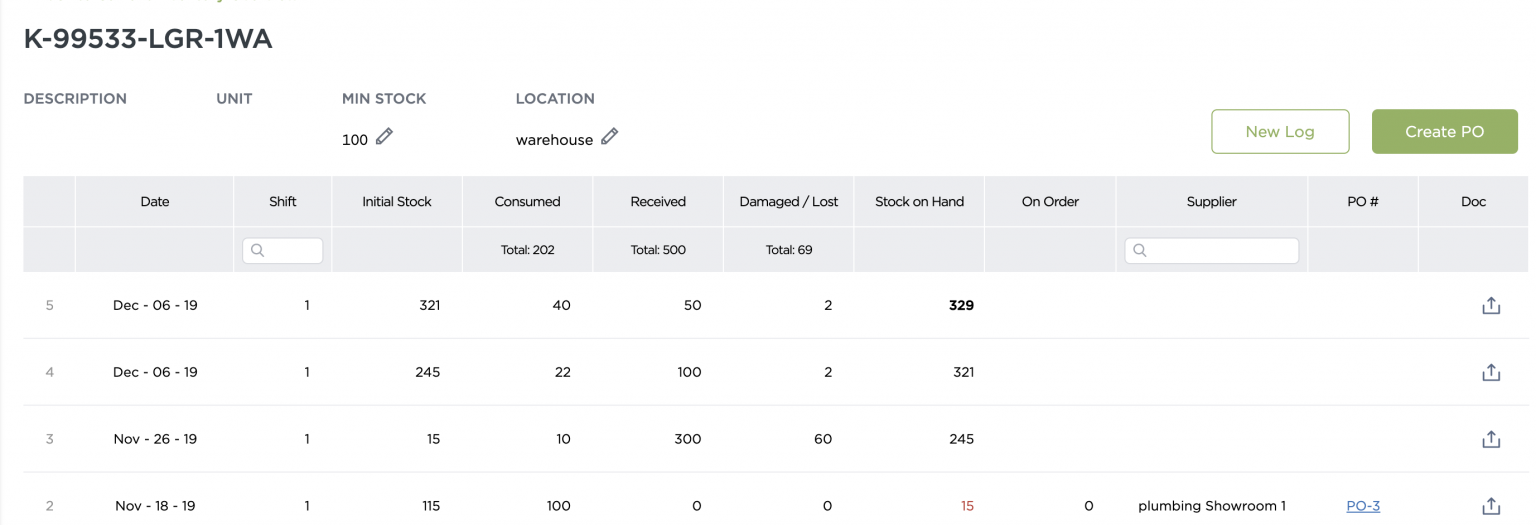1536x525 pixels.
Task: Click the search icon in Shift filter
Action: (x=257, y=251)
